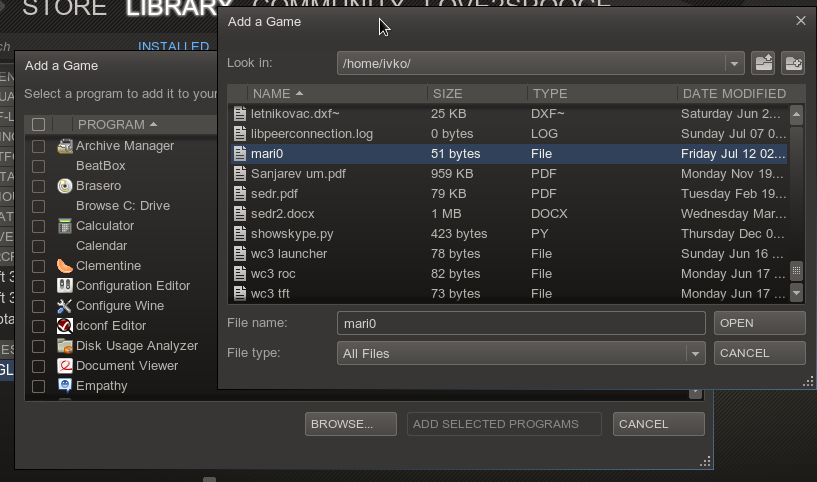Check the Configuration Editor checkbox
The image size is (817, 482).
[38, 286]
